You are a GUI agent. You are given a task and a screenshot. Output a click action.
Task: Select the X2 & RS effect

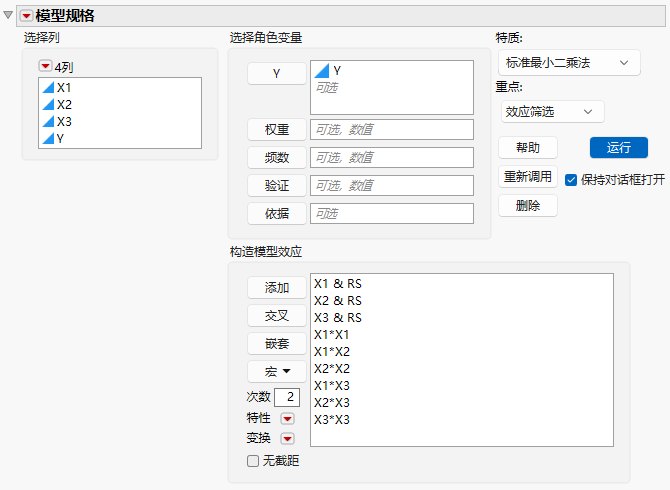(x=338, y=301)
